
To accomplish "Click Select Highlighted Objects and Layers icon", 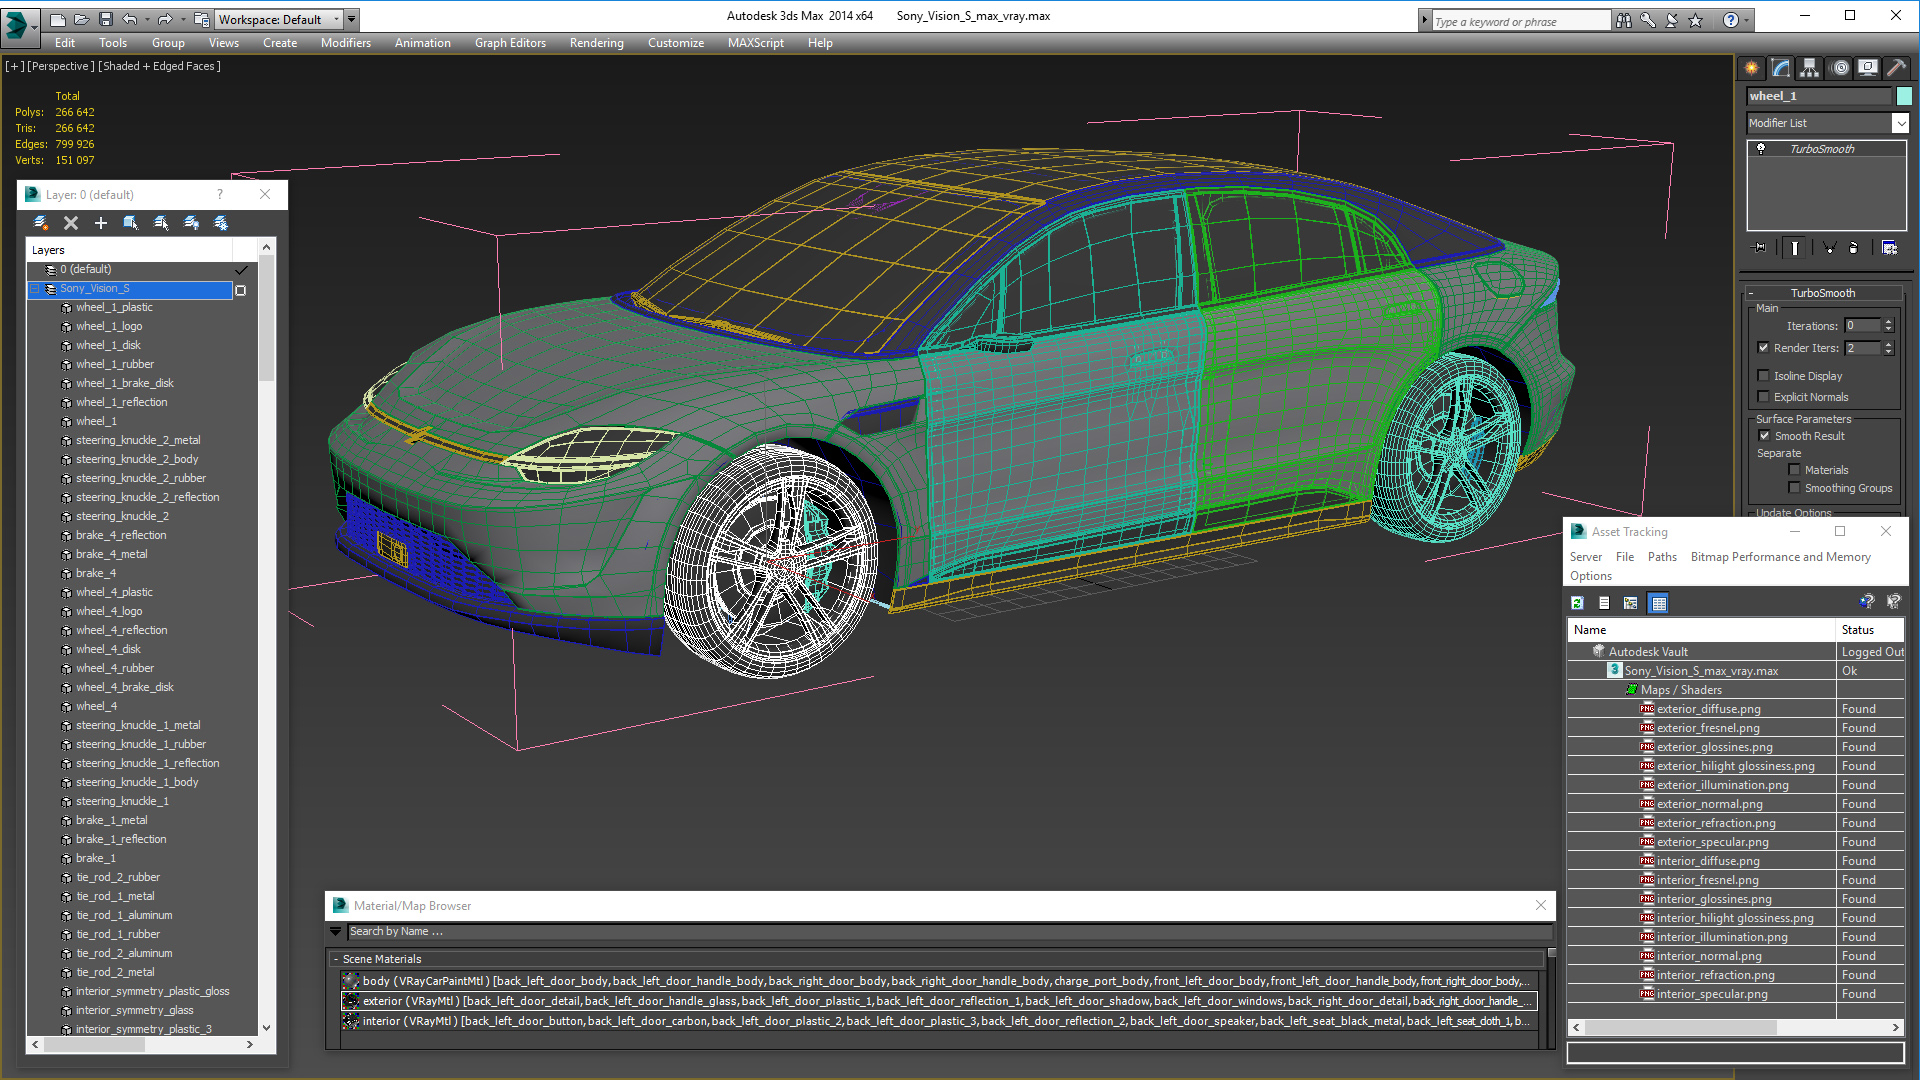I will coord(131,223).
